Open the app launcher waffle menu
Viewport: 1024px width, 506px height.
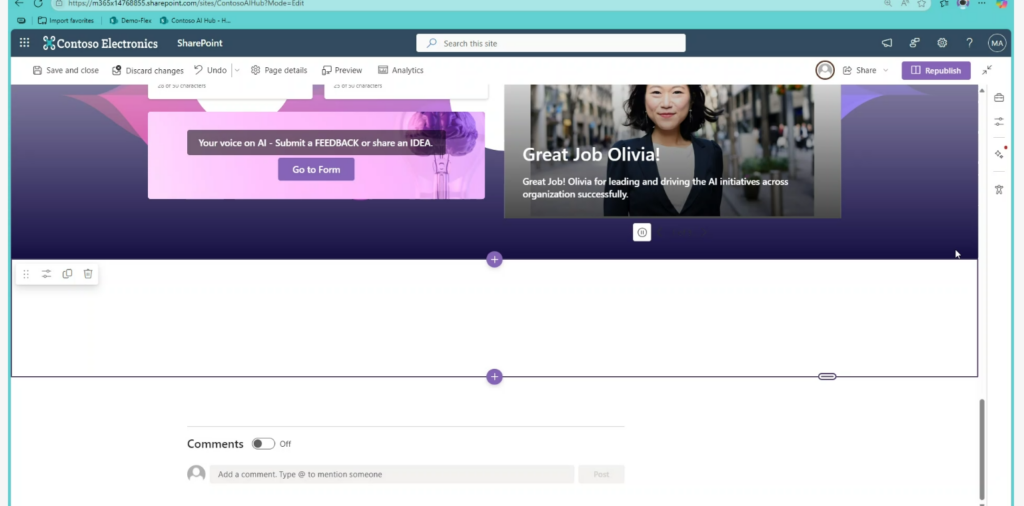click(24, 43)
